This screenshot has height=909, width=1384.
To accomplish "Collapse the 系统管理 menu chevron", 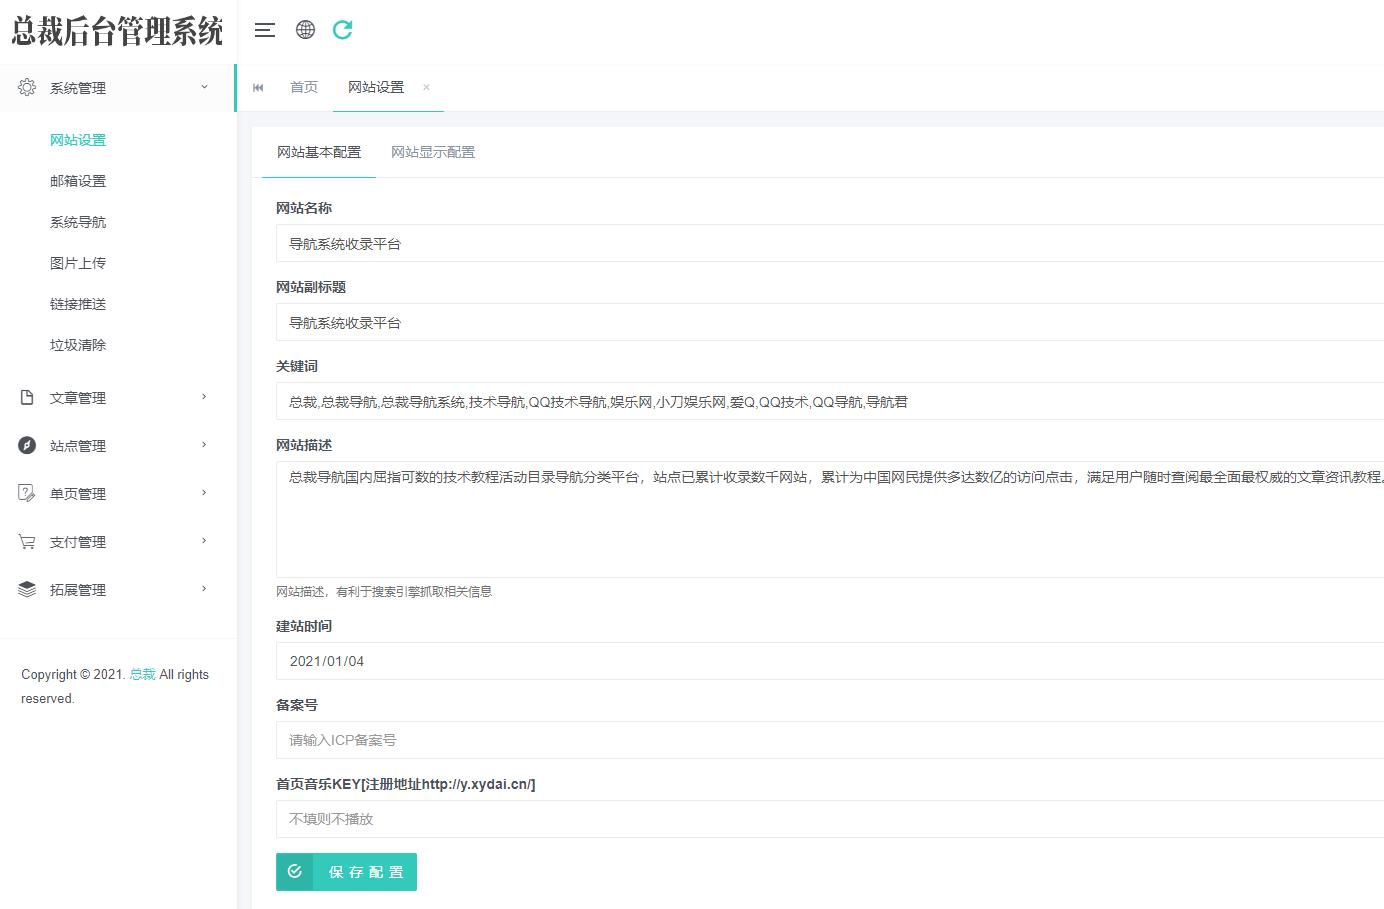I will 204,88.
